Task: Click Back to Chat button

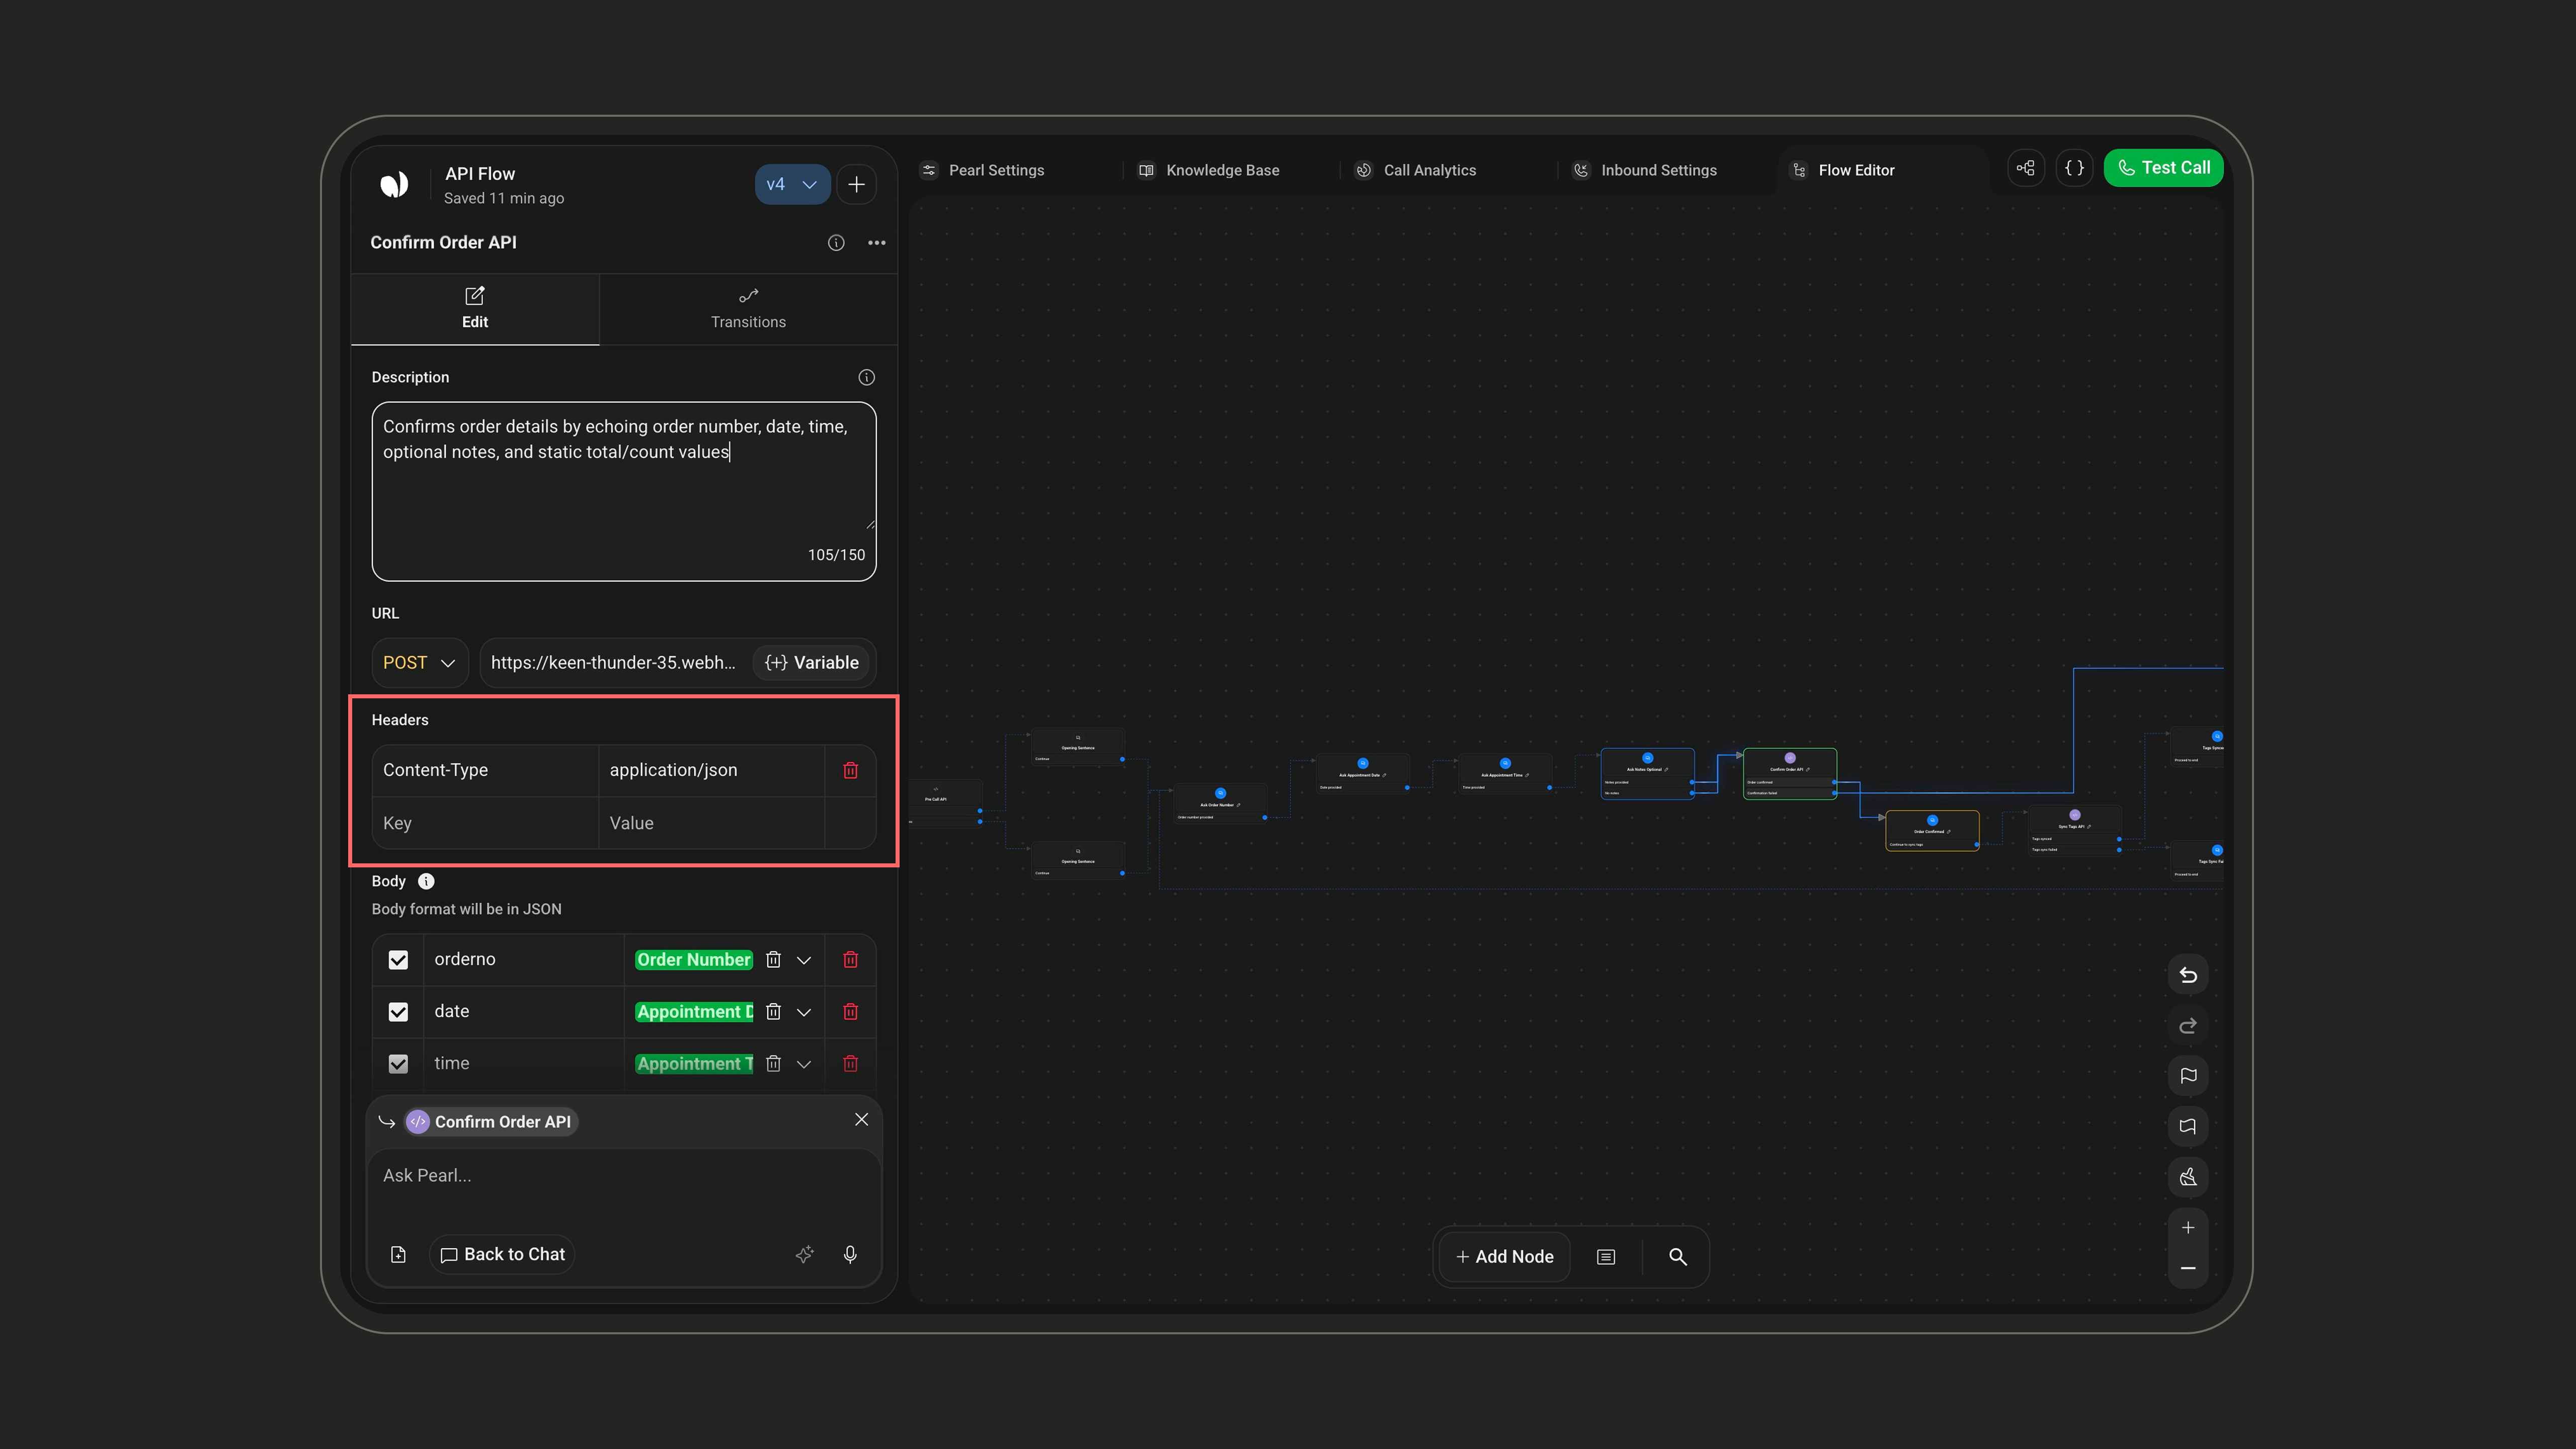Action: pyautogui.click(x=502, y=1255)
